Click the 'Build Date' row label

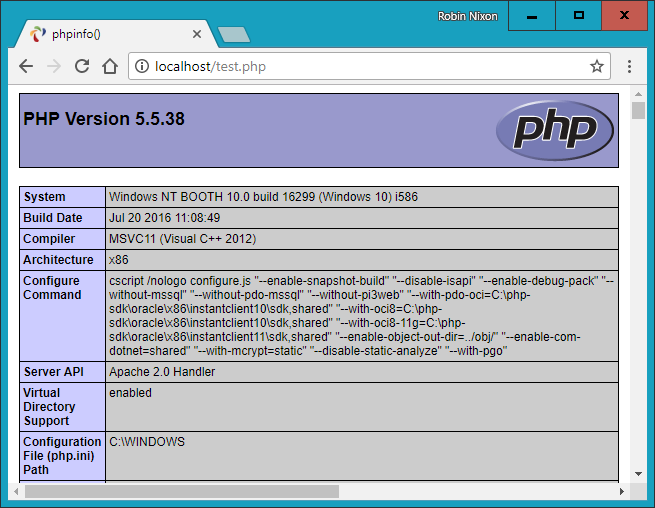point(53,218)
